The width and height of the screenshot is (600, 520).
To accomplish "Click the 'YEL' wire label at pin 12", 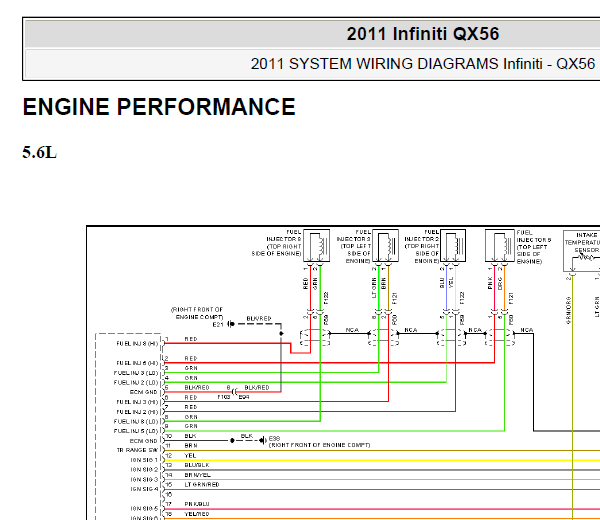I will 190,455.
